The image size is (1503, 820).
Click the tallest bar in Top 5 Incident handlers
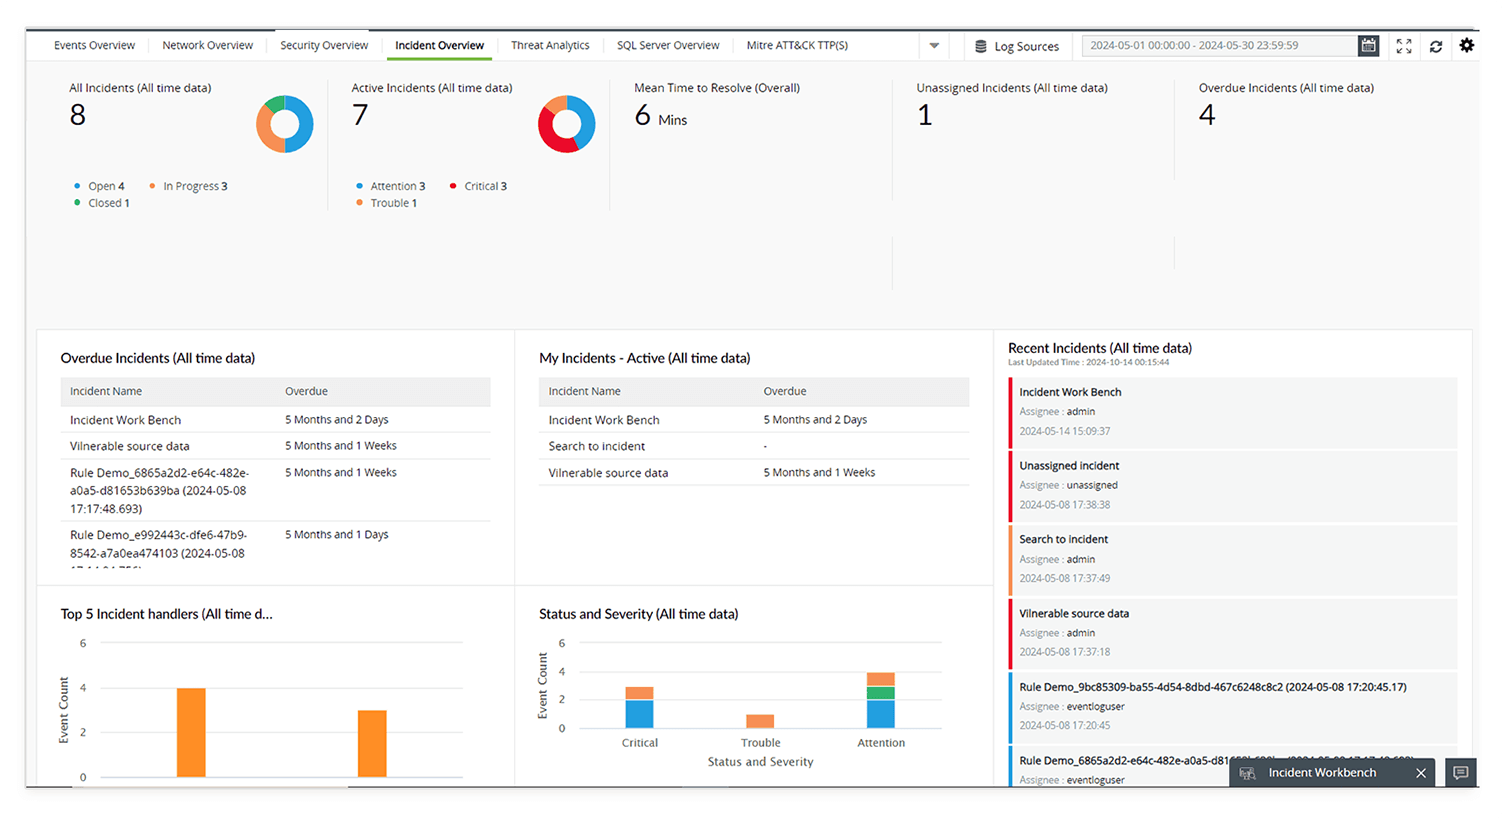pyautogui.click(x=191, y=732)
